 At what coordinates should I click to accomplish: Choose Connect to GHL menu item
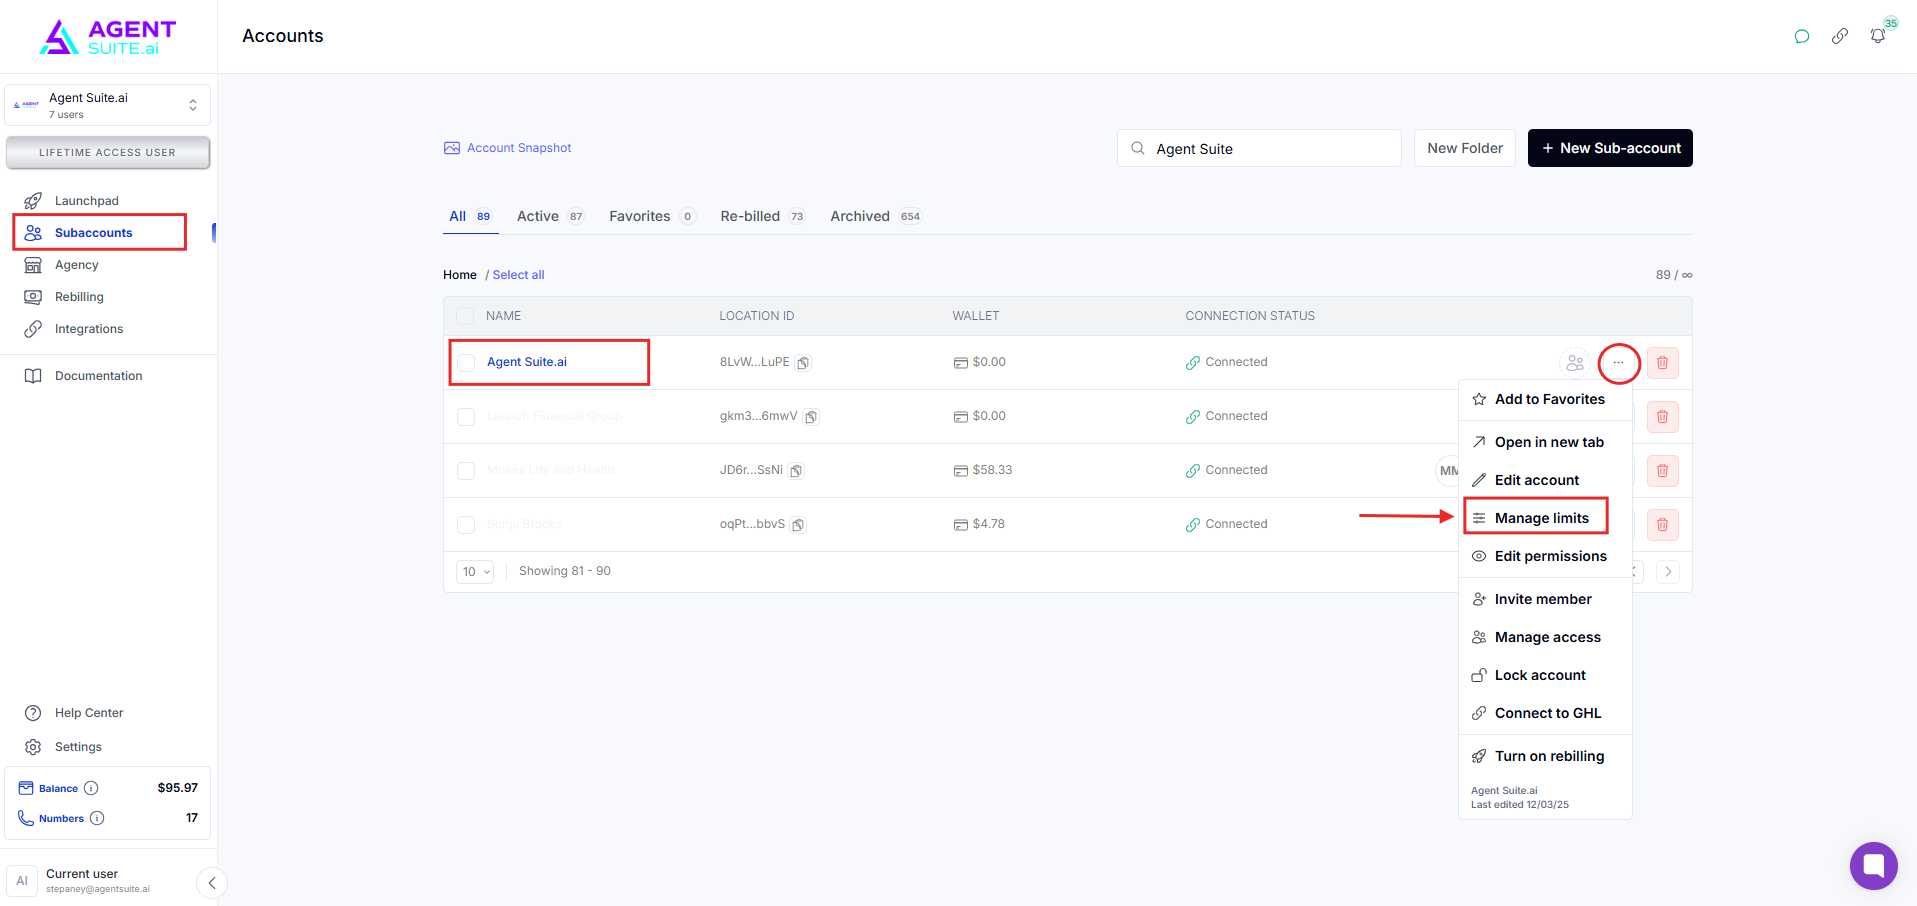coord(1546,713)
